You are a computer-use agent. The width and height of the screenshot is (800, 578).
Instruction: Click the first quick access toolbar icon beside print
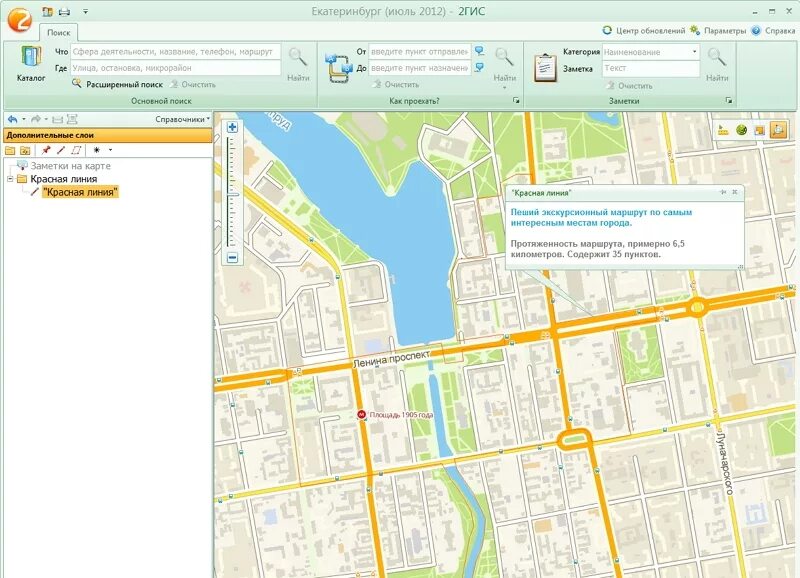(x=48, y=11)
